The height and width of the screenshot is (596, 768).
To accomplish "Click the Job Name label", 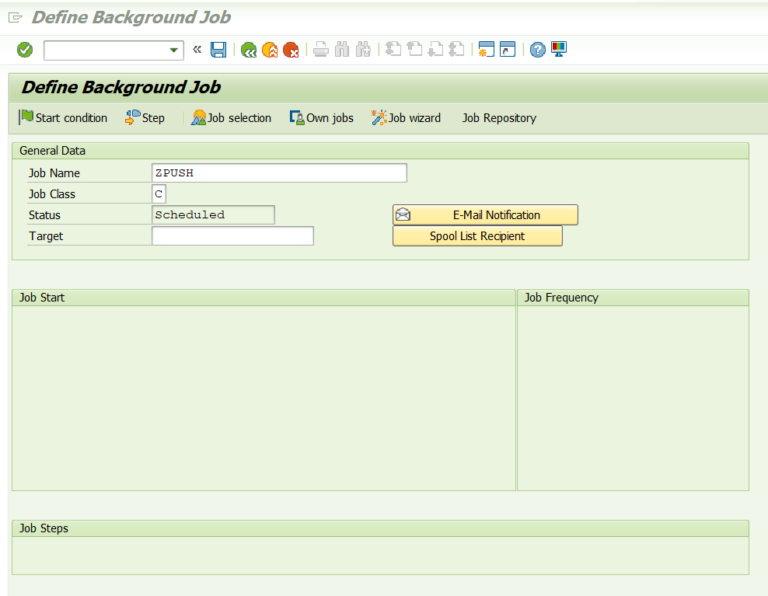I will [x=54, y=173].
